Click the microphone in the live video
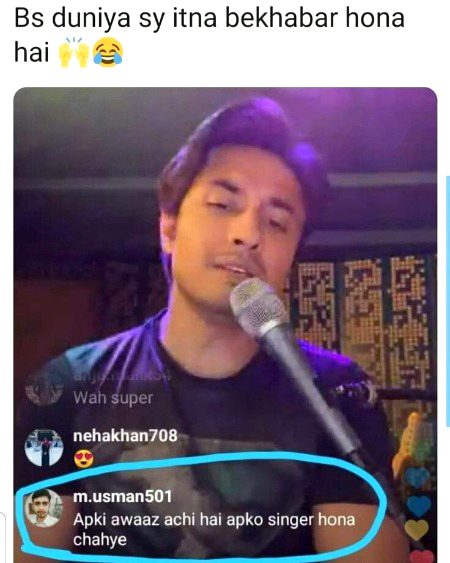450x563 pixels. pyautogui.click(x=259, y=309)
